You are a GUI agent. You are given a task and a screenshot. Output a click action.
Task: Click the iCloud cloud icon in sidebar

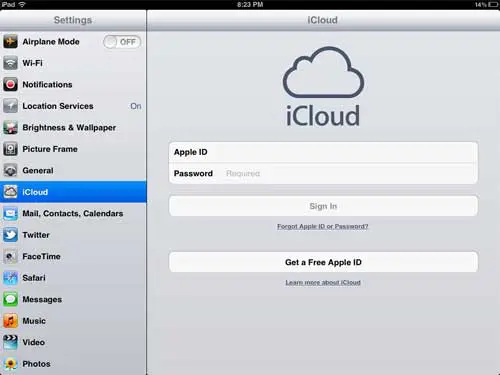coord(10,192)
